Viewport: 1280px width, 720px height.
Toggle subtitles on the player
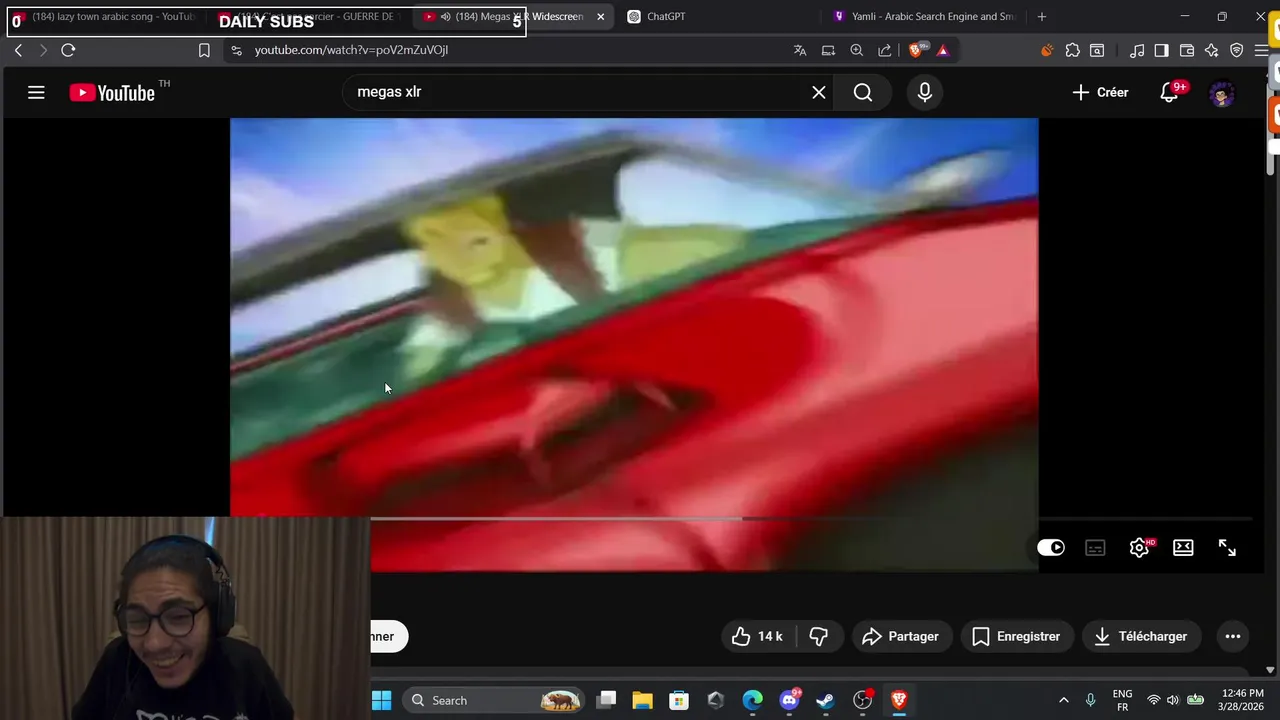click(x=1096, y=547)
